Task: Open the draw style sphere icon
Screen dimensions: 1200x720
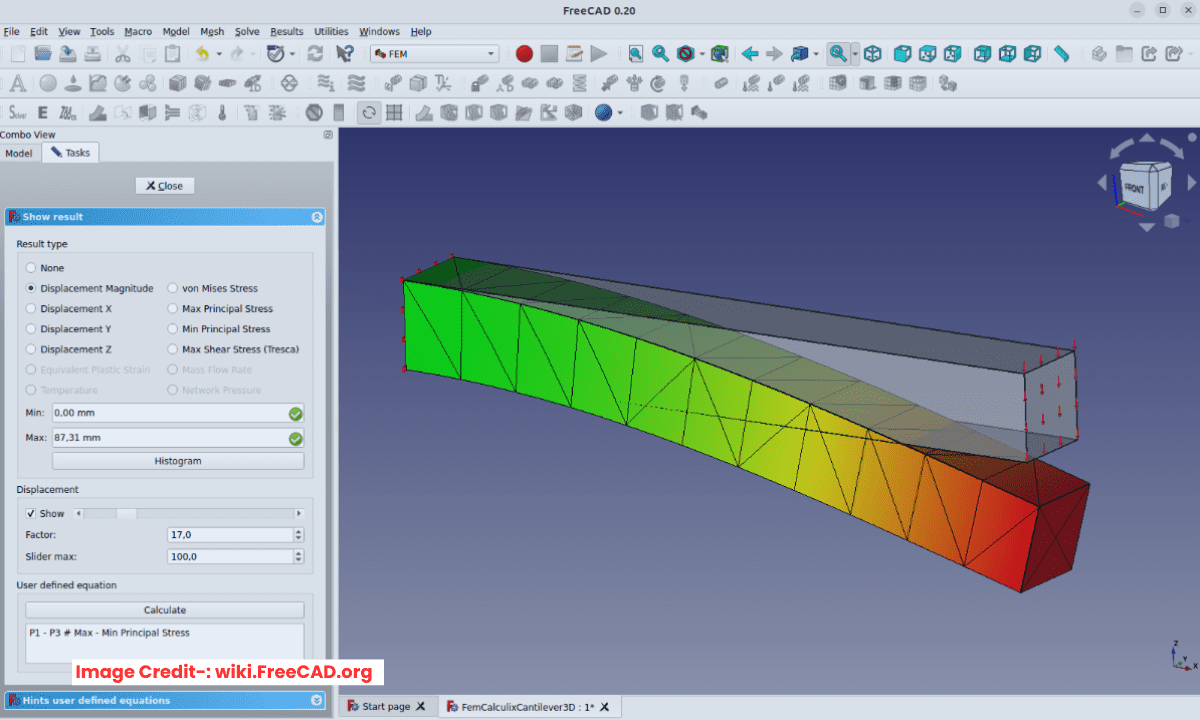Action: pyautogui.click(x=603, y=112)
